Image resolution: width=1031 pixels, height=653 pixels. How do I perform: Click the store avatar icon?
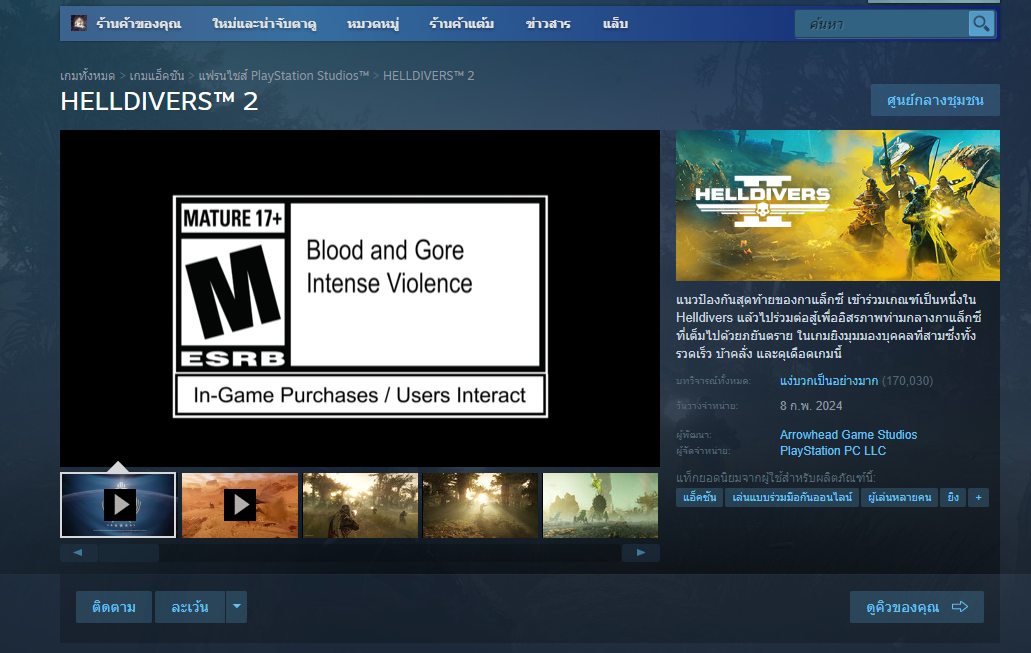coord(79,24)
